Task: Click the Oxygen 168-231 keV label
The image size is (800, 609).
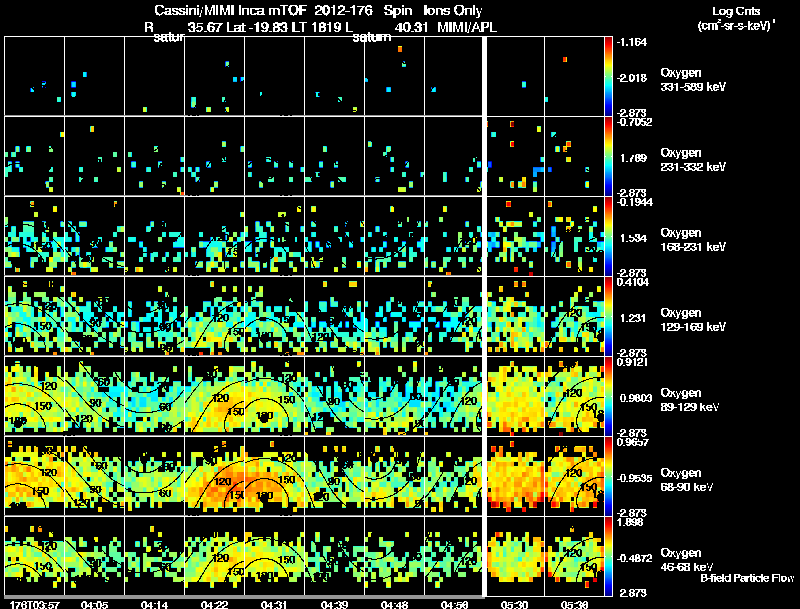Action: click(x=693, y=240)
